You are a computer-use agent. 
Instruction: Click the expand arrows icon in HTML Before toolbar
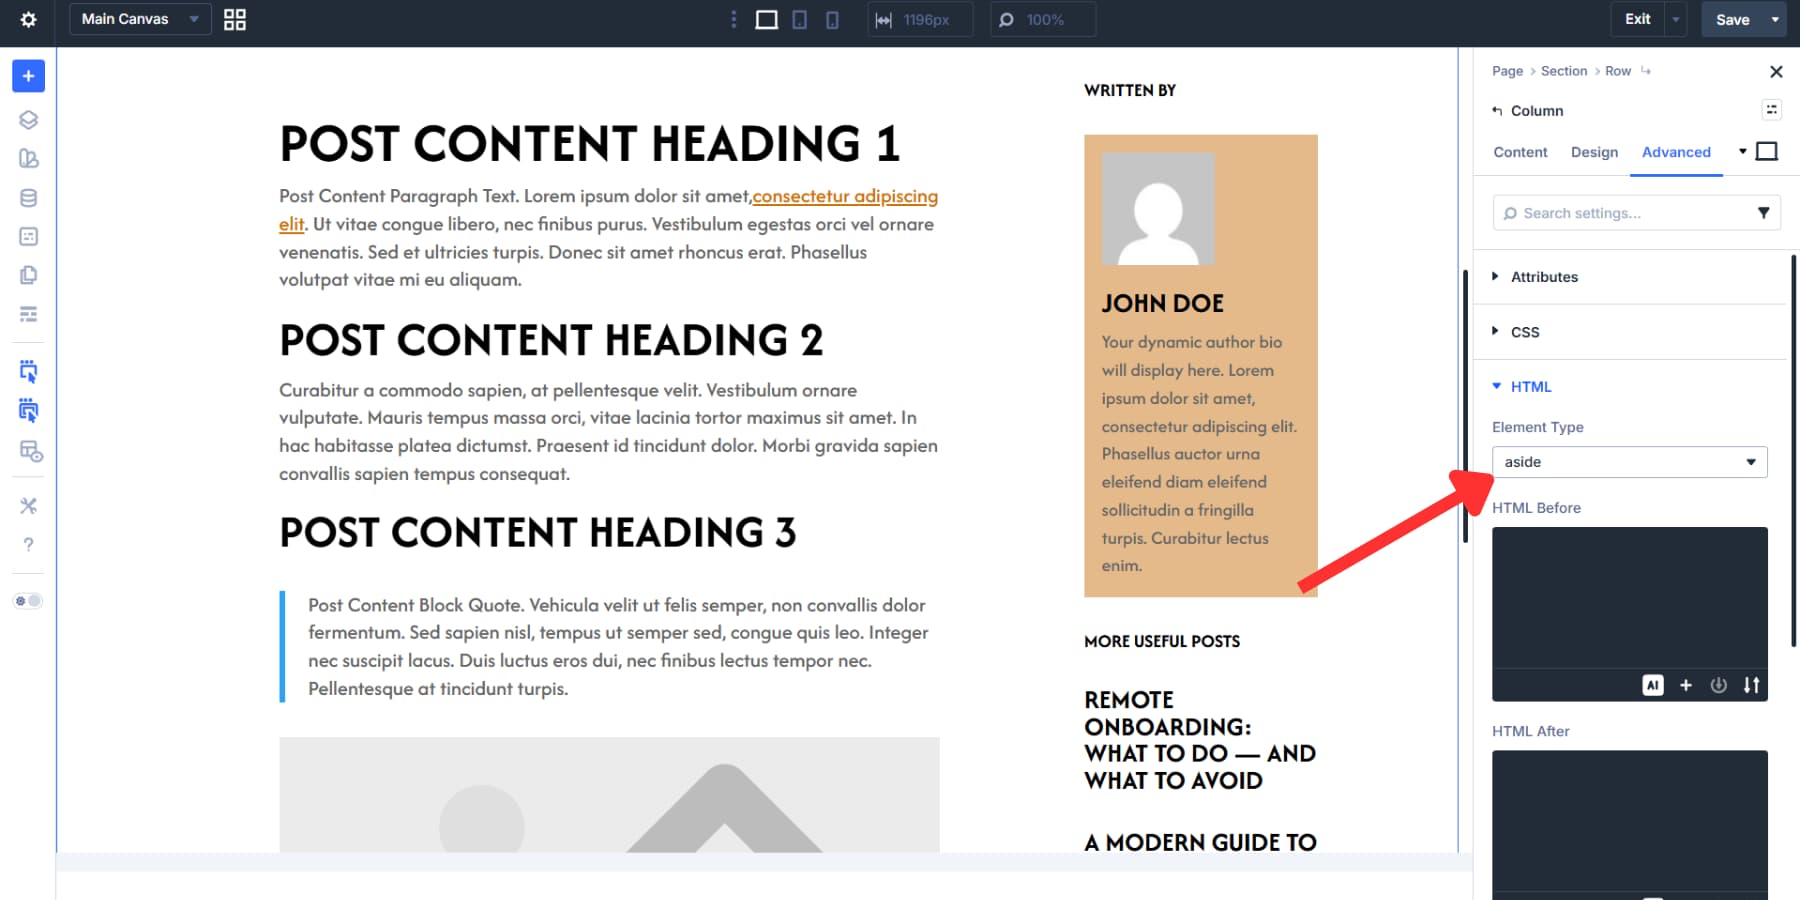pos(1752,685)
